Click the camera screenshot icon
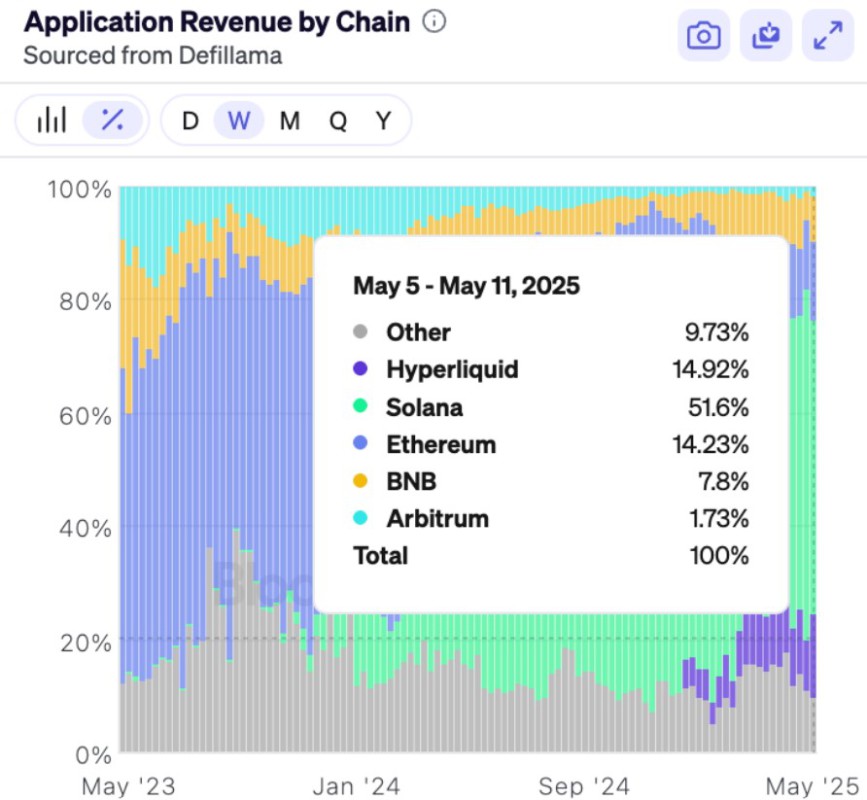Image resolution: width=867 pixels, height=800 pixels. (x=703, y=36)
